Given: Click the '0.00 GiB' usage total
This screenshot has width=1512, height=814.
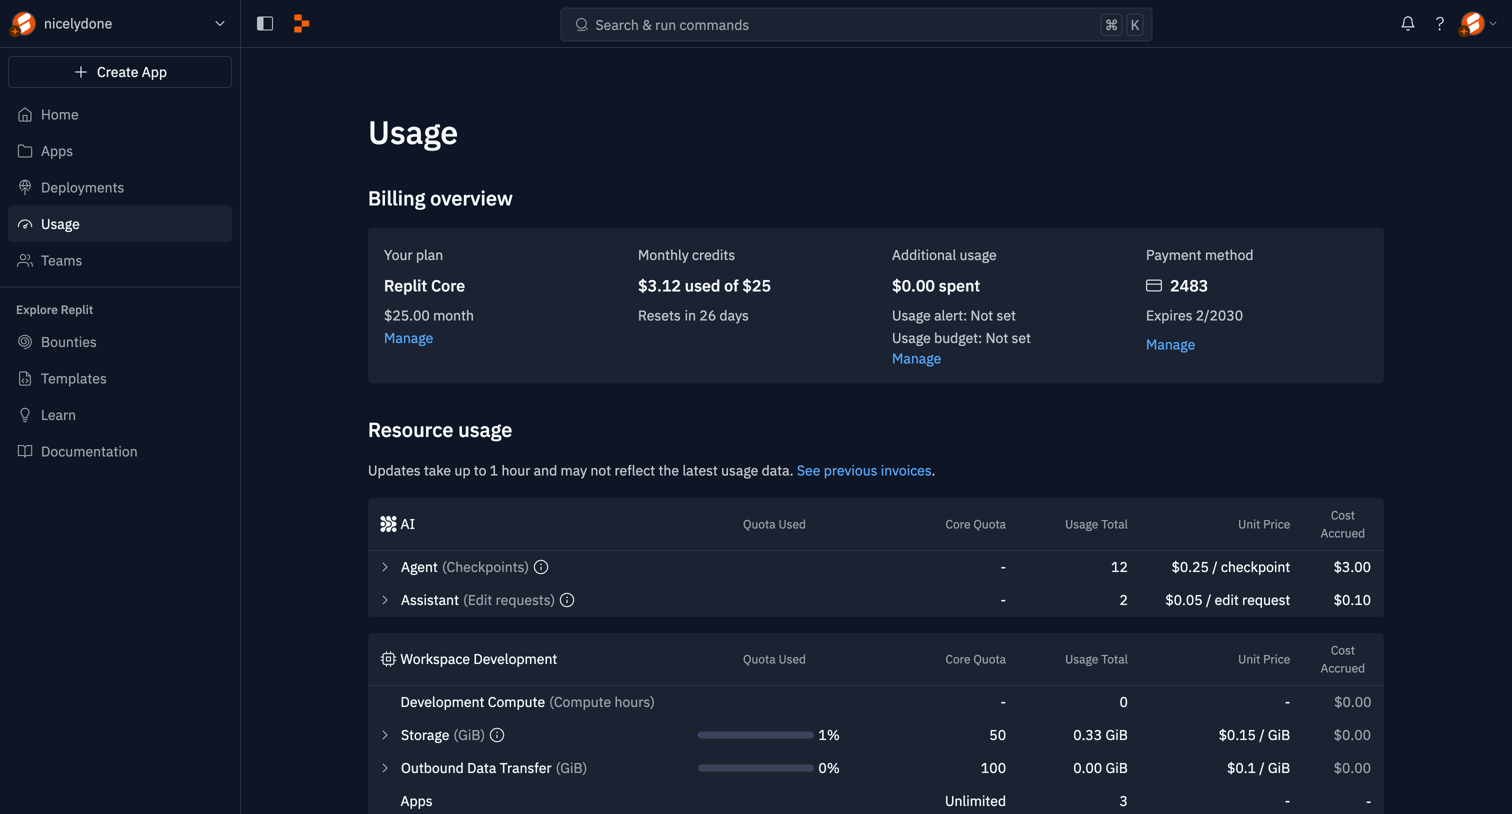Looking at the screenshot, I should coord(1100,768).
